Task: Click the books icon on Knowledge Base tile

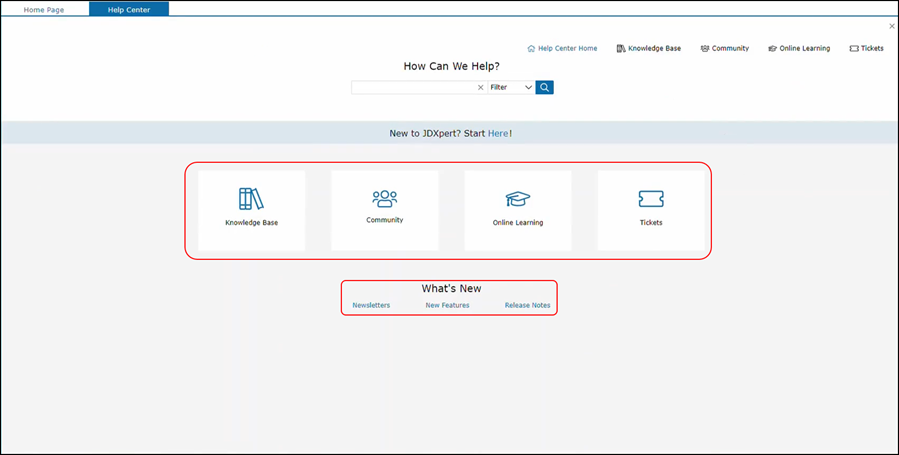Action: (251, 199)
